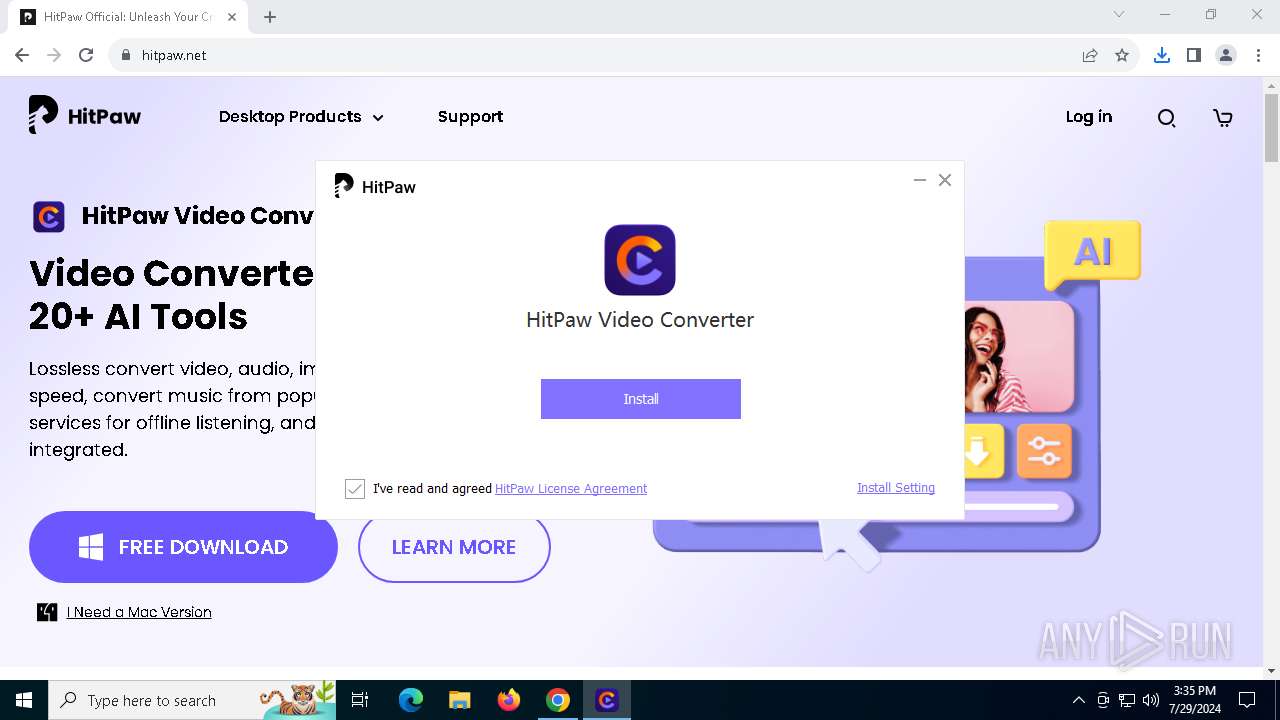Open Windows Start menu
The height and width of the screenshot is (720, 1280).
pyautogui.click(x=24, y=700)
